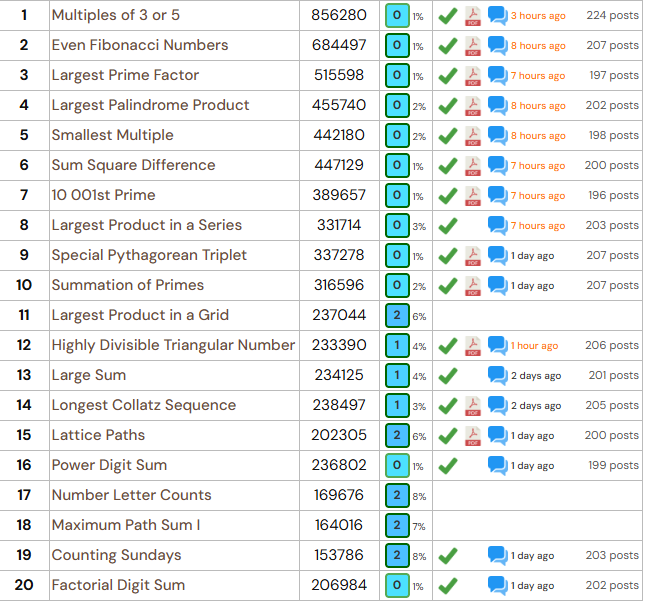650x601 pixels.
Task: Click difficulty badge 2 for Largest Product in a Grid
Action: (x=397, y=315)
